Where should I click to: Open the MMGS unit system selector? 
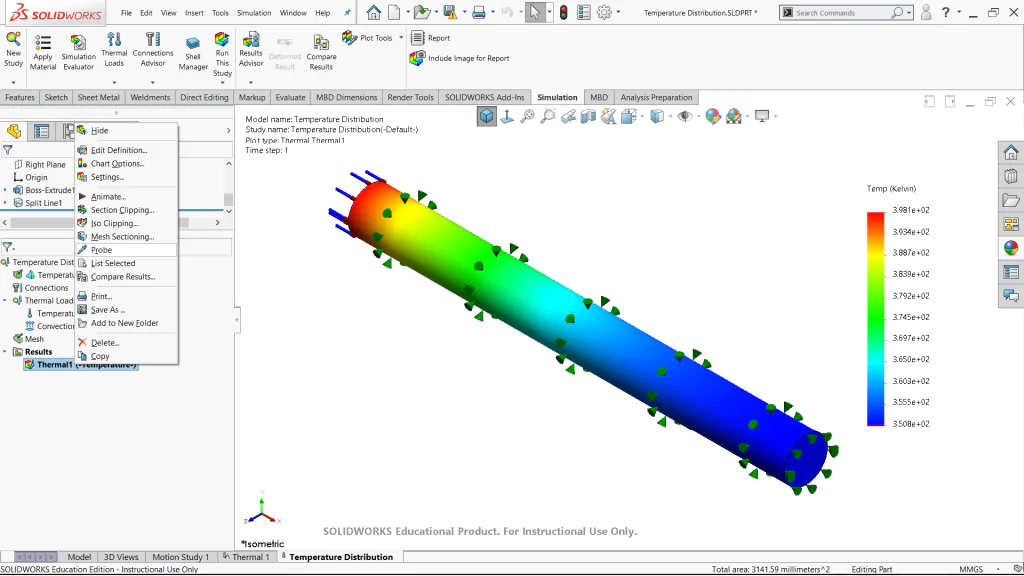pyautogui.click(x=971, y=569)
